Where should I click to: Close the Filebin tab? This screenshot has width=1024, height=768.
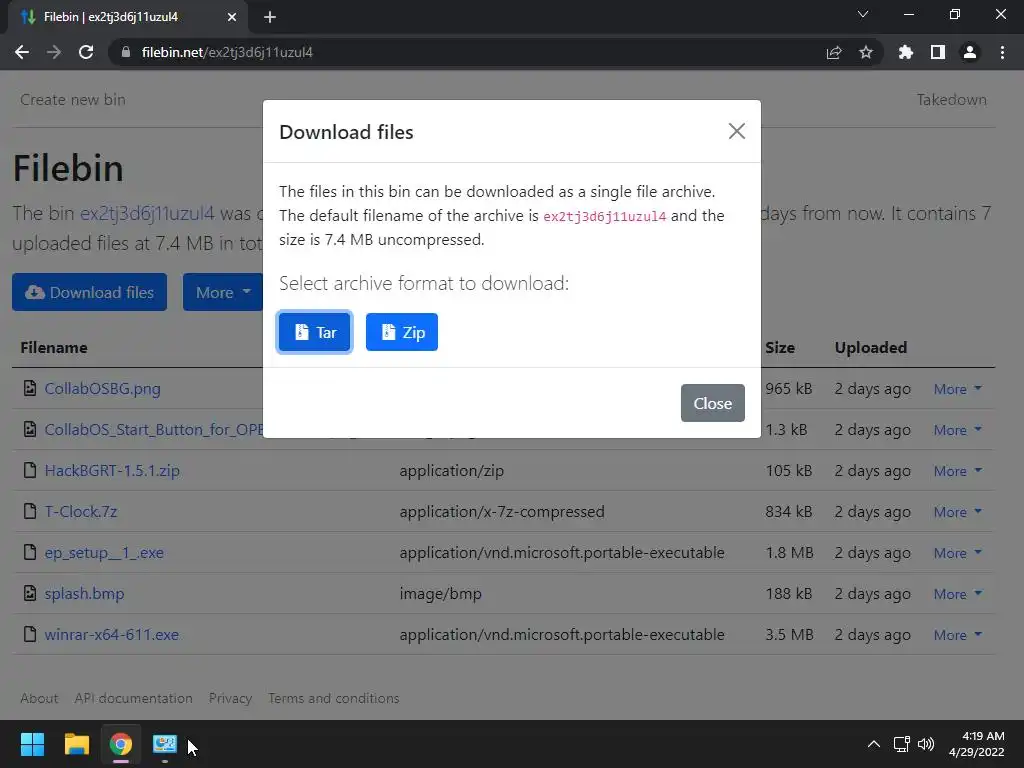(232, 17)
